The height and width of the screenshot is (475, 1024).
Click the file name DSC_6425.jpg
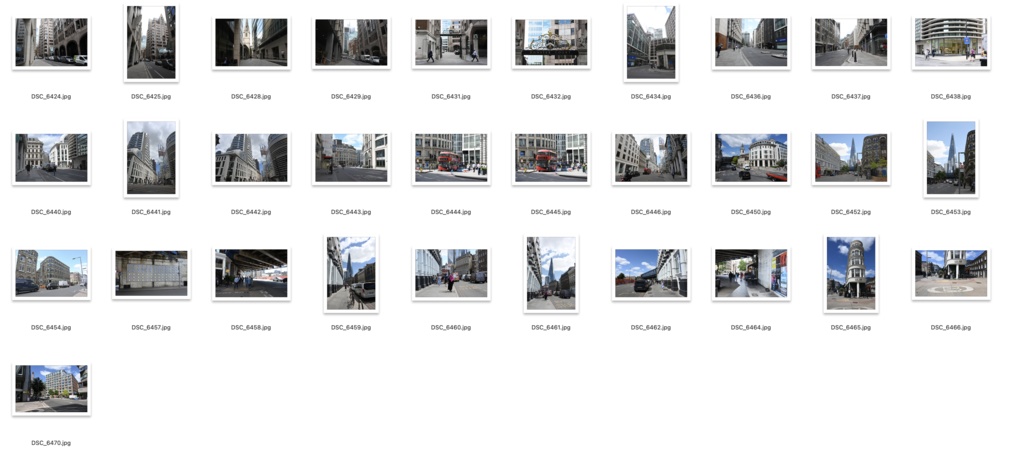click(x=151, y=97)
